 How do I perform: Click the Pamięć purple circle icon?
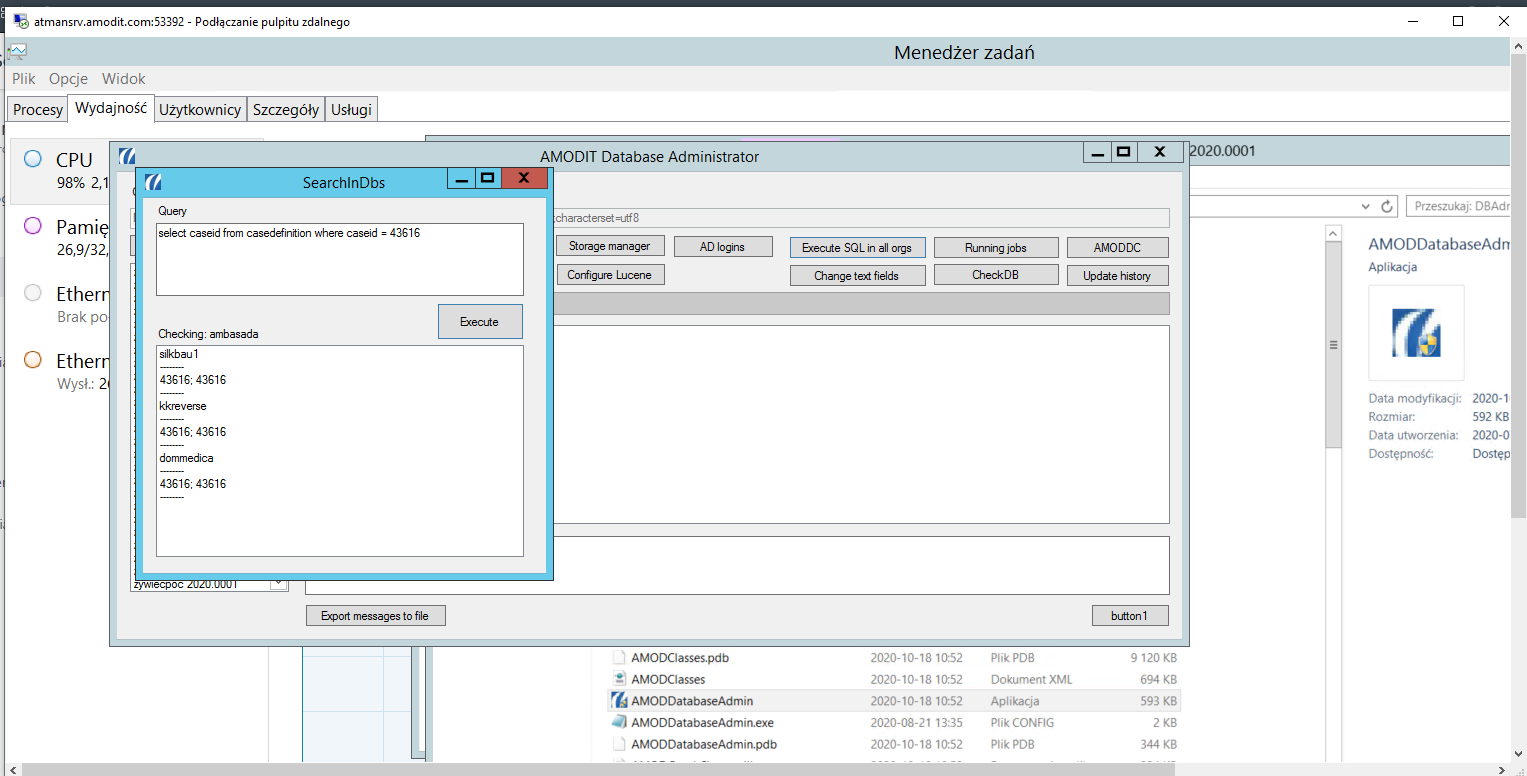click(x=33, y=226)
